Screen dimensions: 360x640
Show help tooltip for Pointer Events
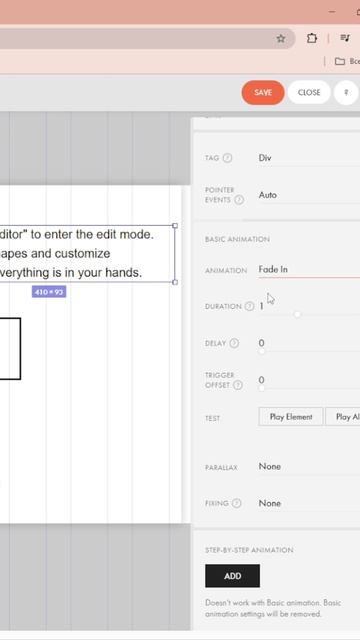(240, 200)
